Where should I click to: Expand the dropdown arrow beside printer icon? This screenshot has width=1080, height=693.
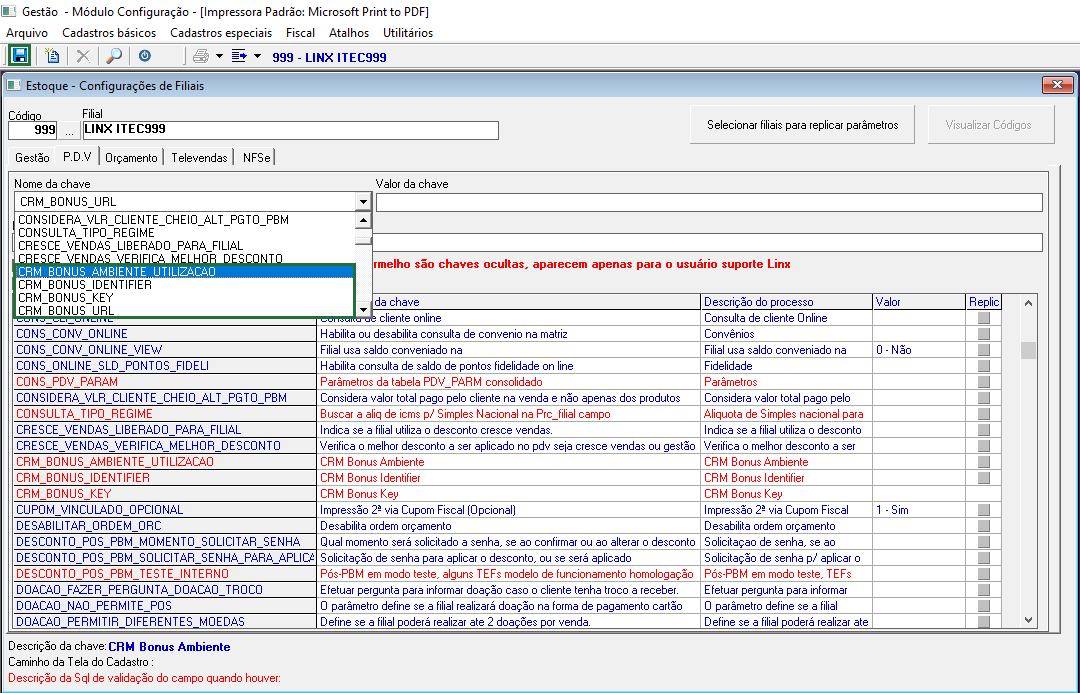pyautogui.click(x=219, y=57)
